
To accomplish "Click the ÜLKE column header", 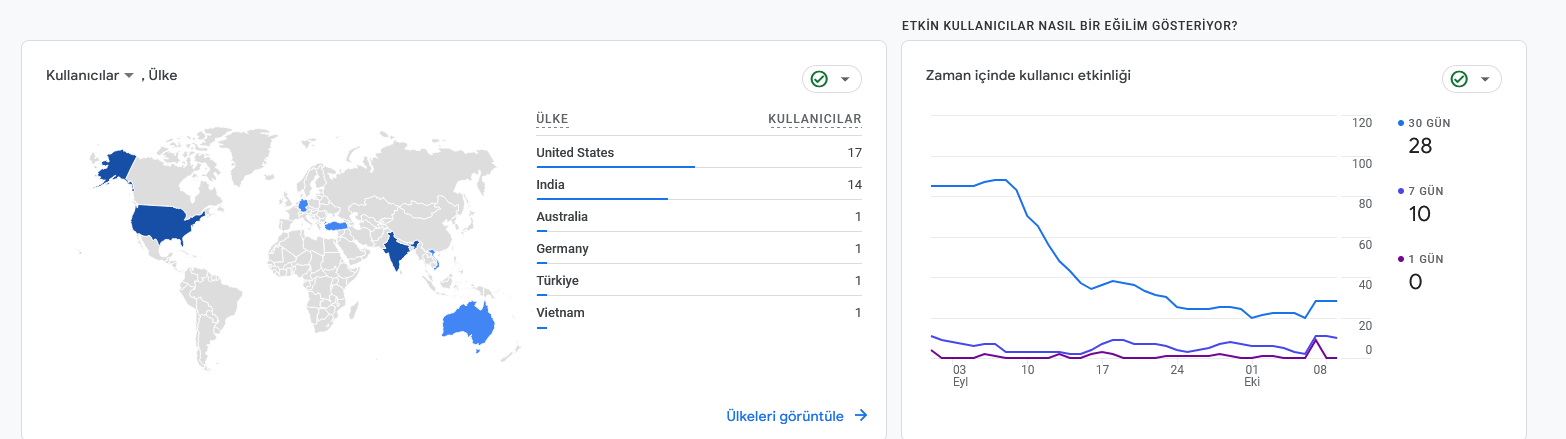I will tap(552, 119).
